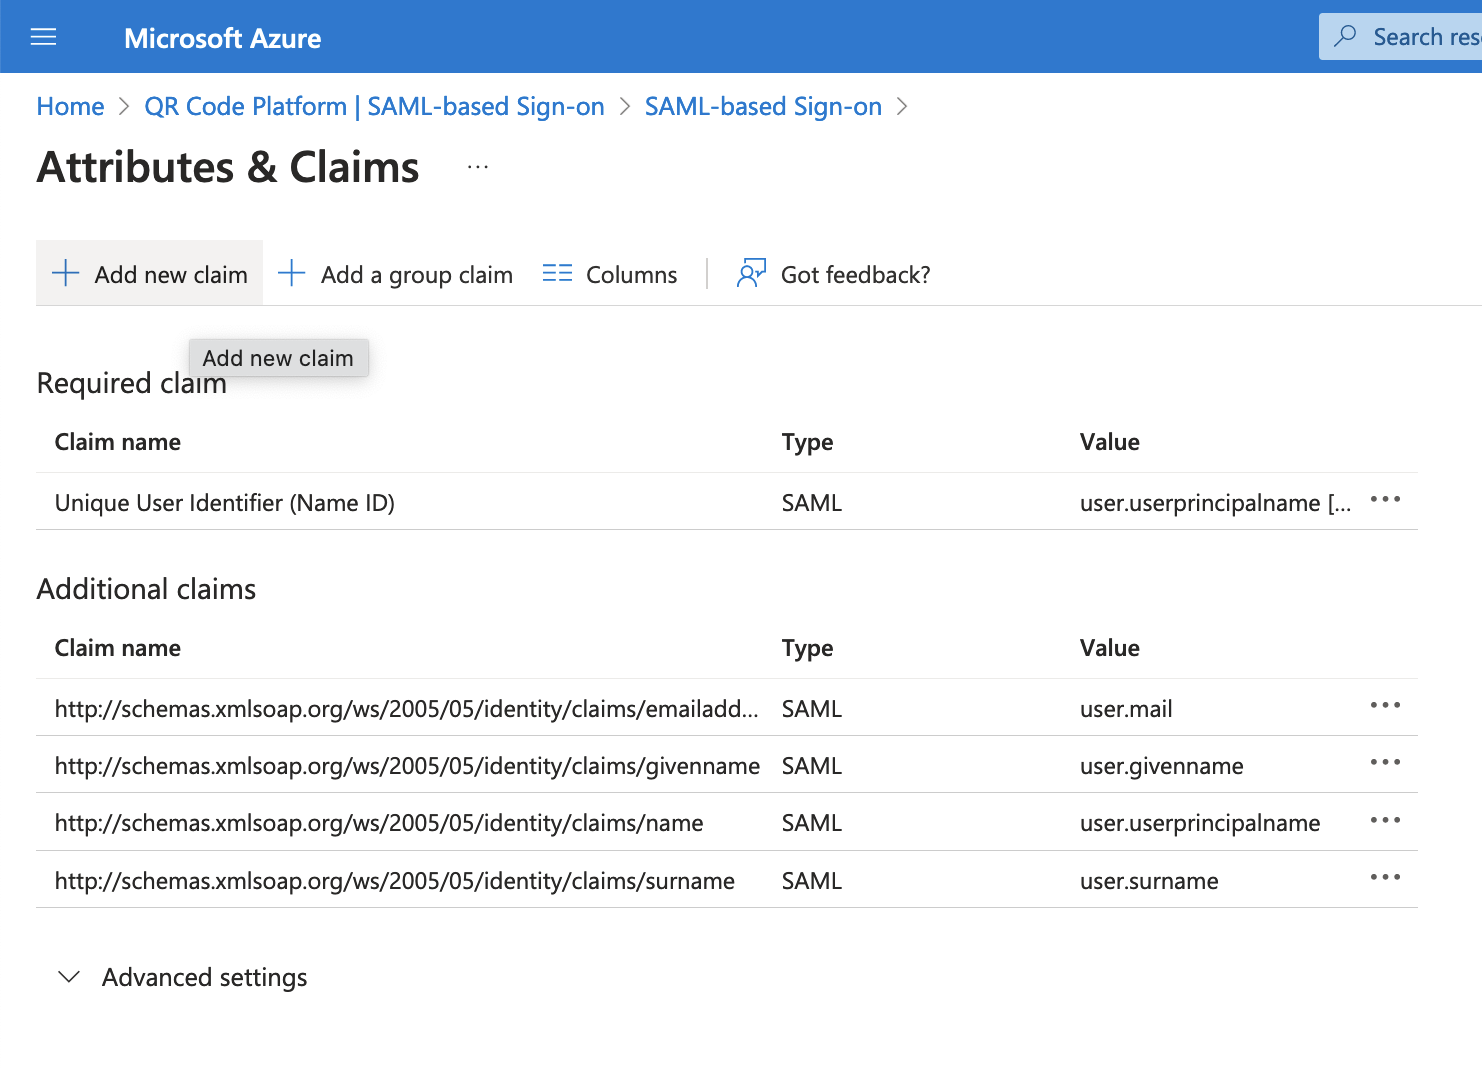The height and width of the screenshot is (1068, 1482).
Task: Open the second SAML-based Sign-on breadcrumb
Action: [x=763, y=106]
